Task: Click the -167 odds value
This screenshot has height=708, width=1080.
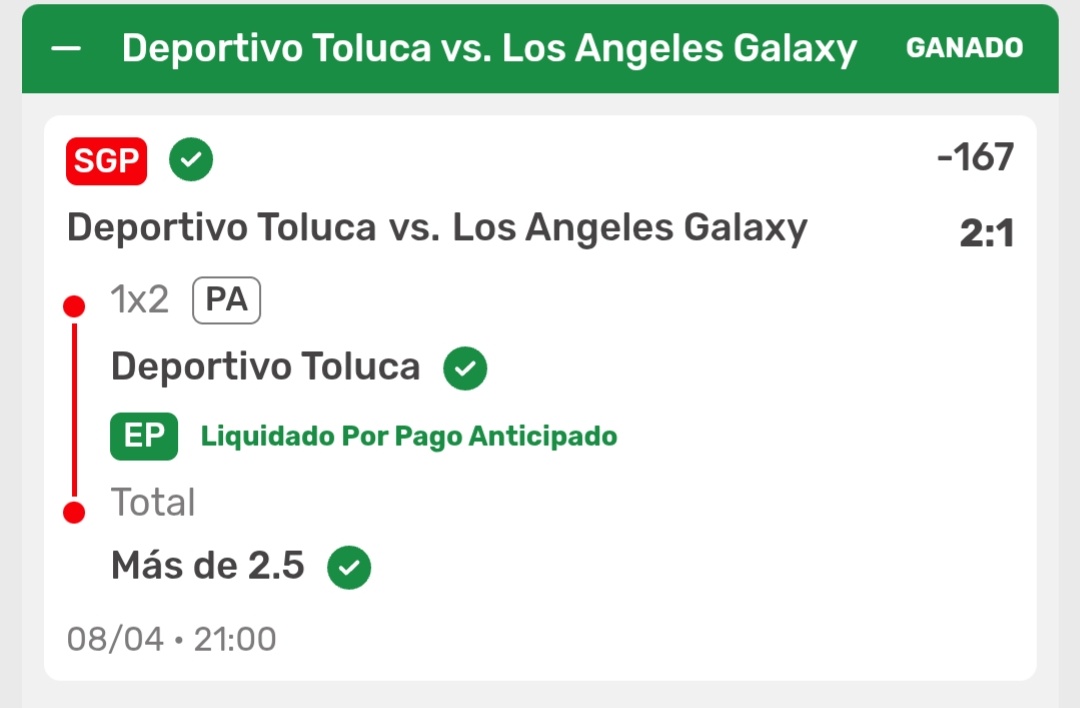Action: click(975, 157)
